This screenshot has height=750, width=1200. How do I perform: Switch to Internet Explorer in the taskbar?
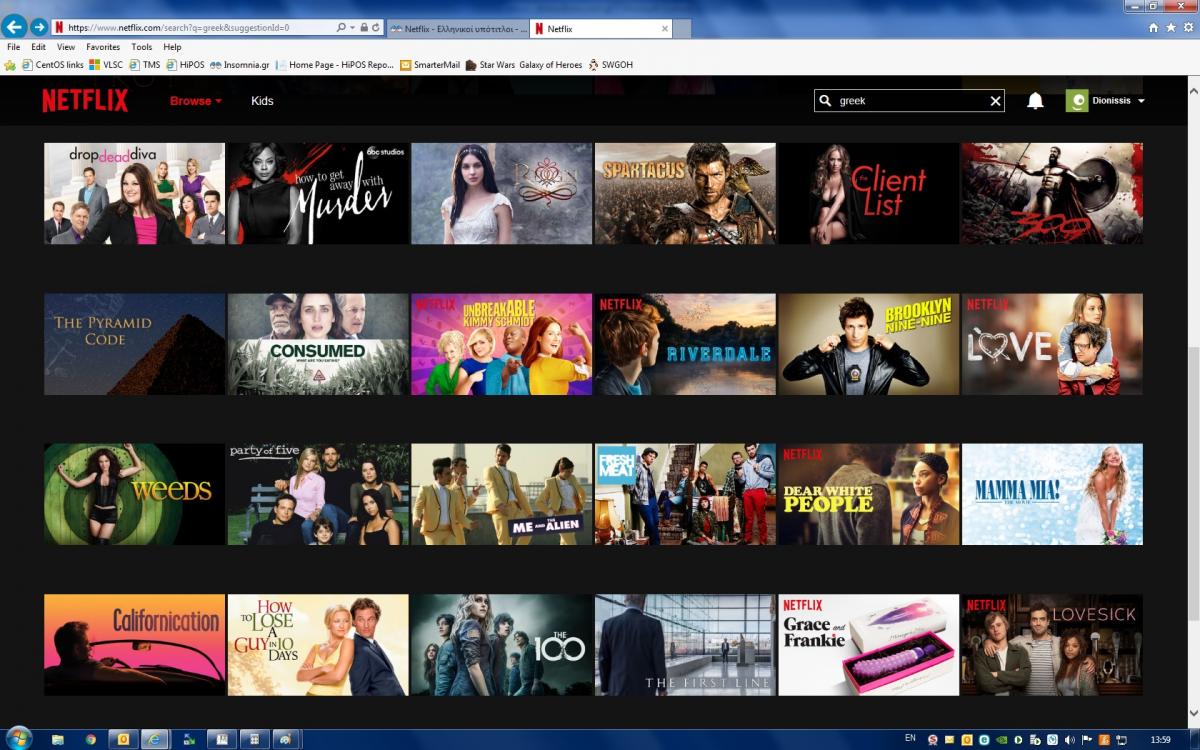click(155, 739)
